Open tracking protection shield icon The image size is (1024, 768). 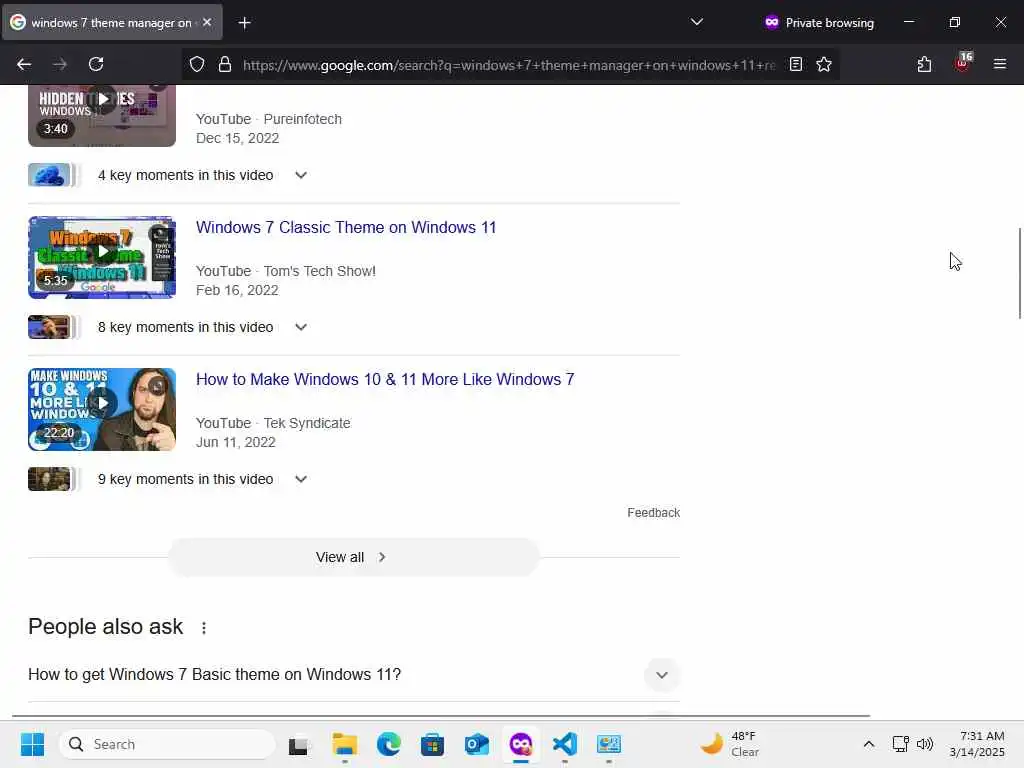point(197,64)
